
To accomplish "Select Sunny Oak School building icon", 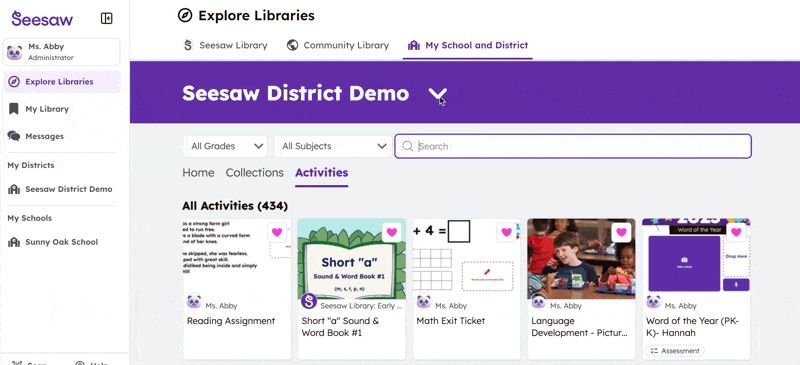I will click(x=14, y=242).
